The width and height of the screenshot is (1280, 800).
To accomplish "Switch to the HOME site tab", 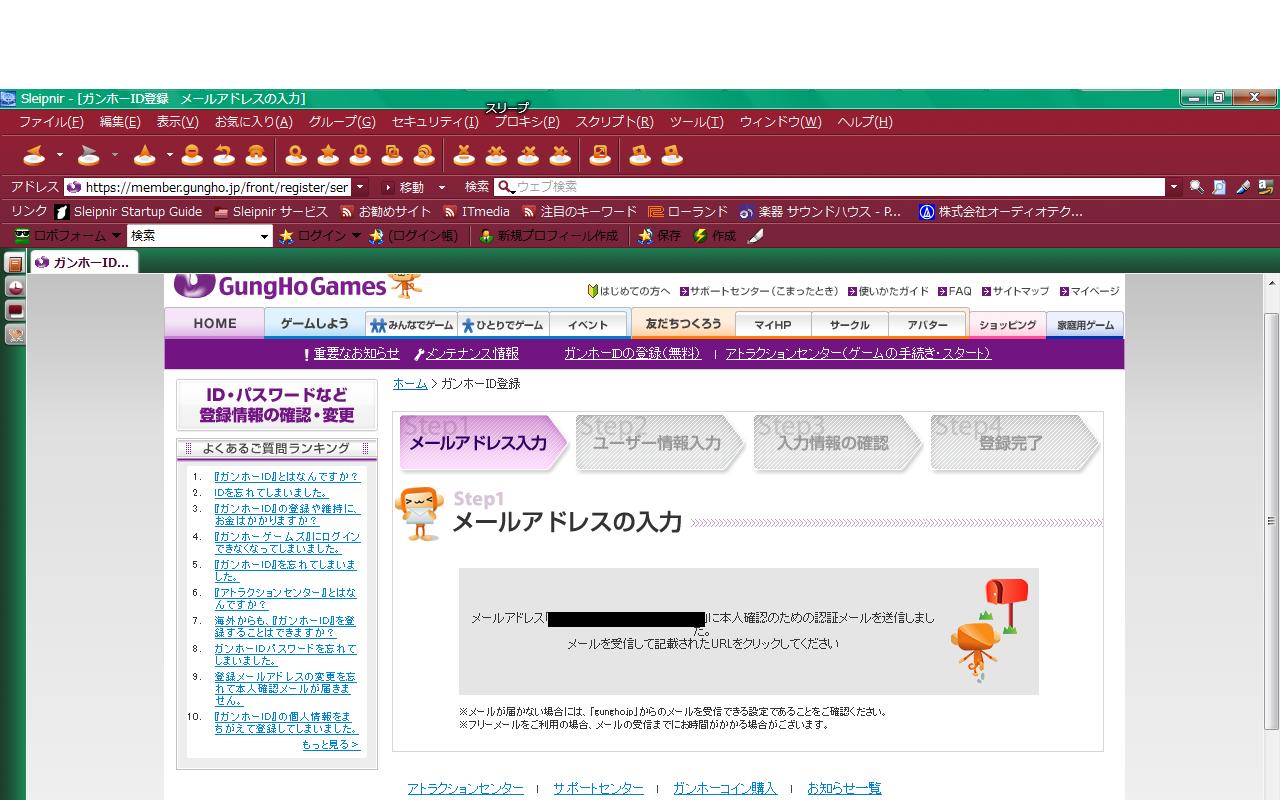I will 215,323.
